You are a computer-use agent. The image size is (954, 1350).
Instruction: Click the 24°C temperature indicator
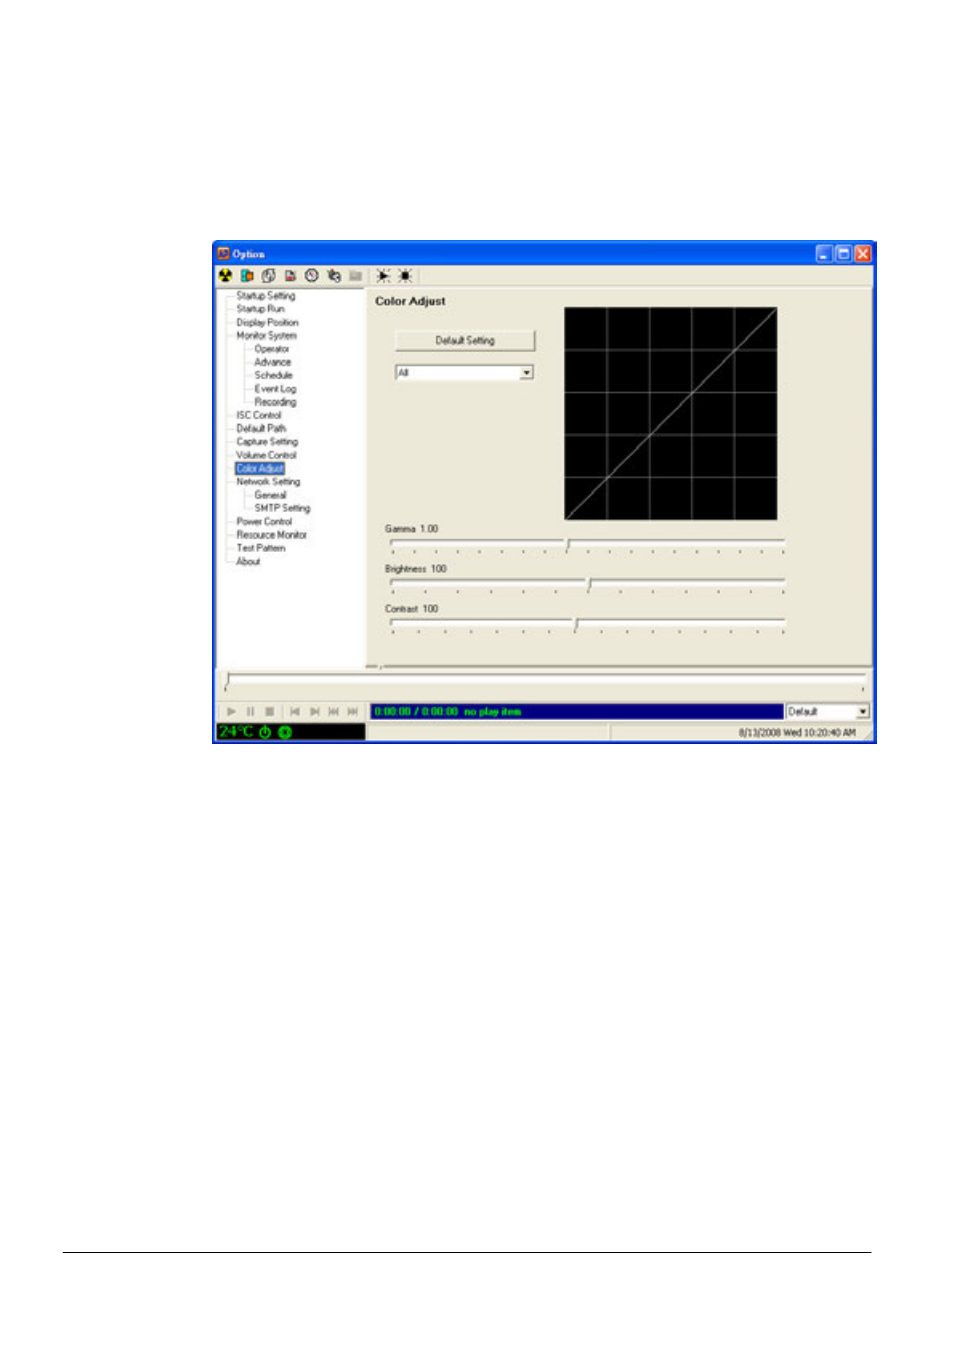235,732
